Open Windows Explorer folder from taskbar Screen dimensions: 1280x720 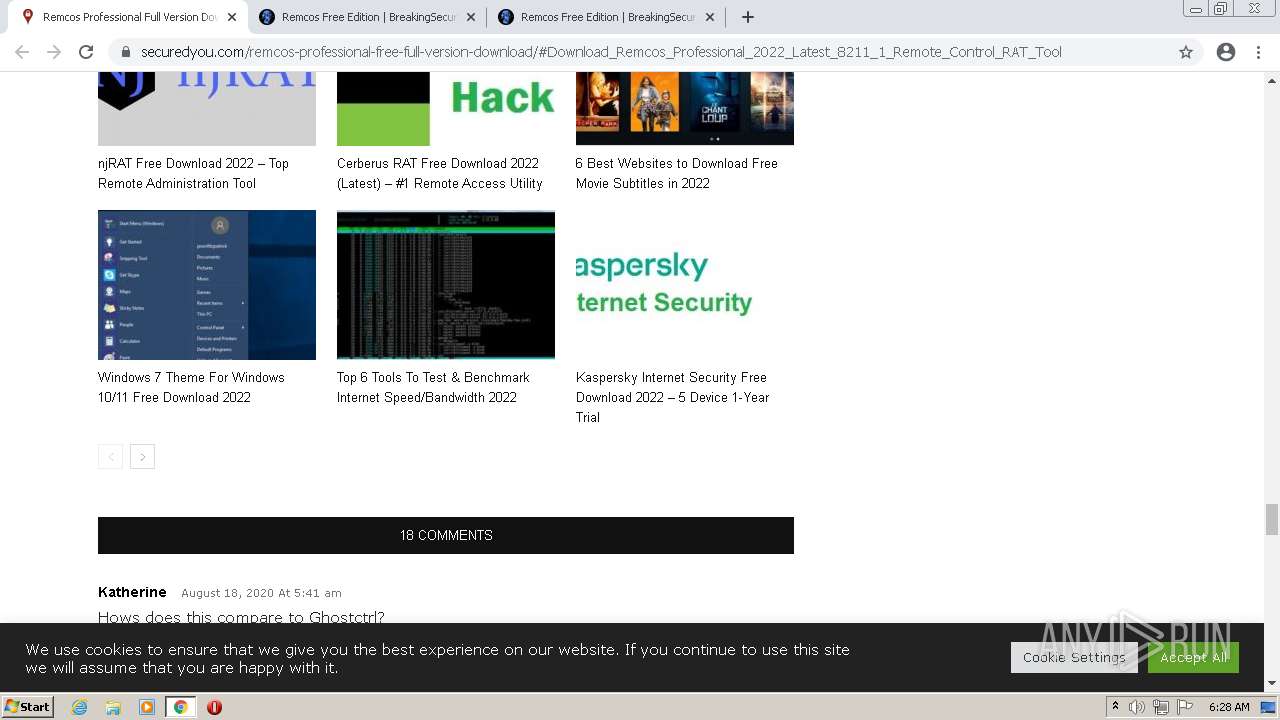pyautogui.click(x=113, y=707)
